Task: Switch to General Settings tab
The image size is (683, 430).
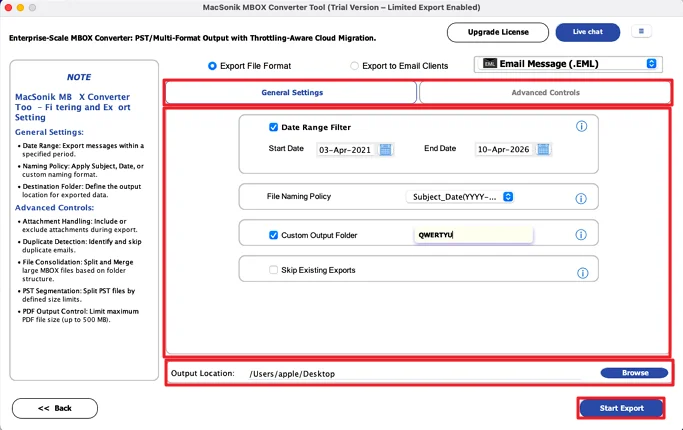Action: pos(291,92)
